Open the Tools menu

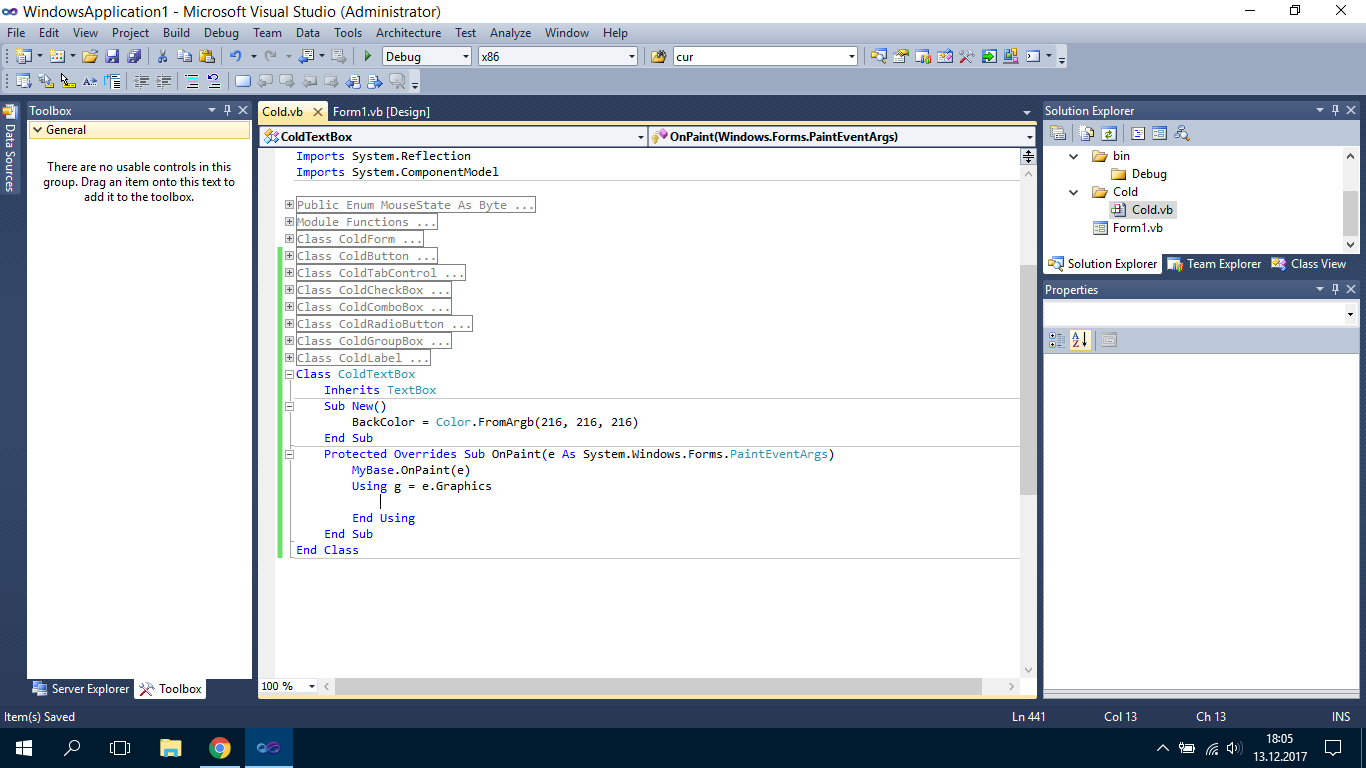(x=348, y=33)
